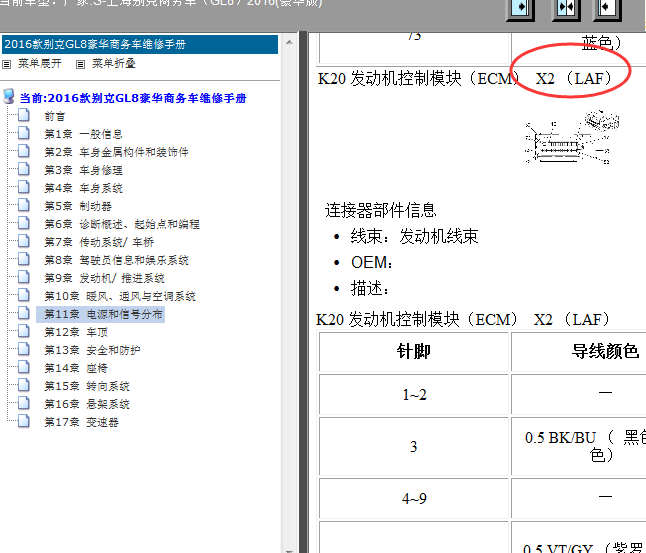Open 第1章 一般信息
Viewport: 646px width, 553px height.
(84, 134)
